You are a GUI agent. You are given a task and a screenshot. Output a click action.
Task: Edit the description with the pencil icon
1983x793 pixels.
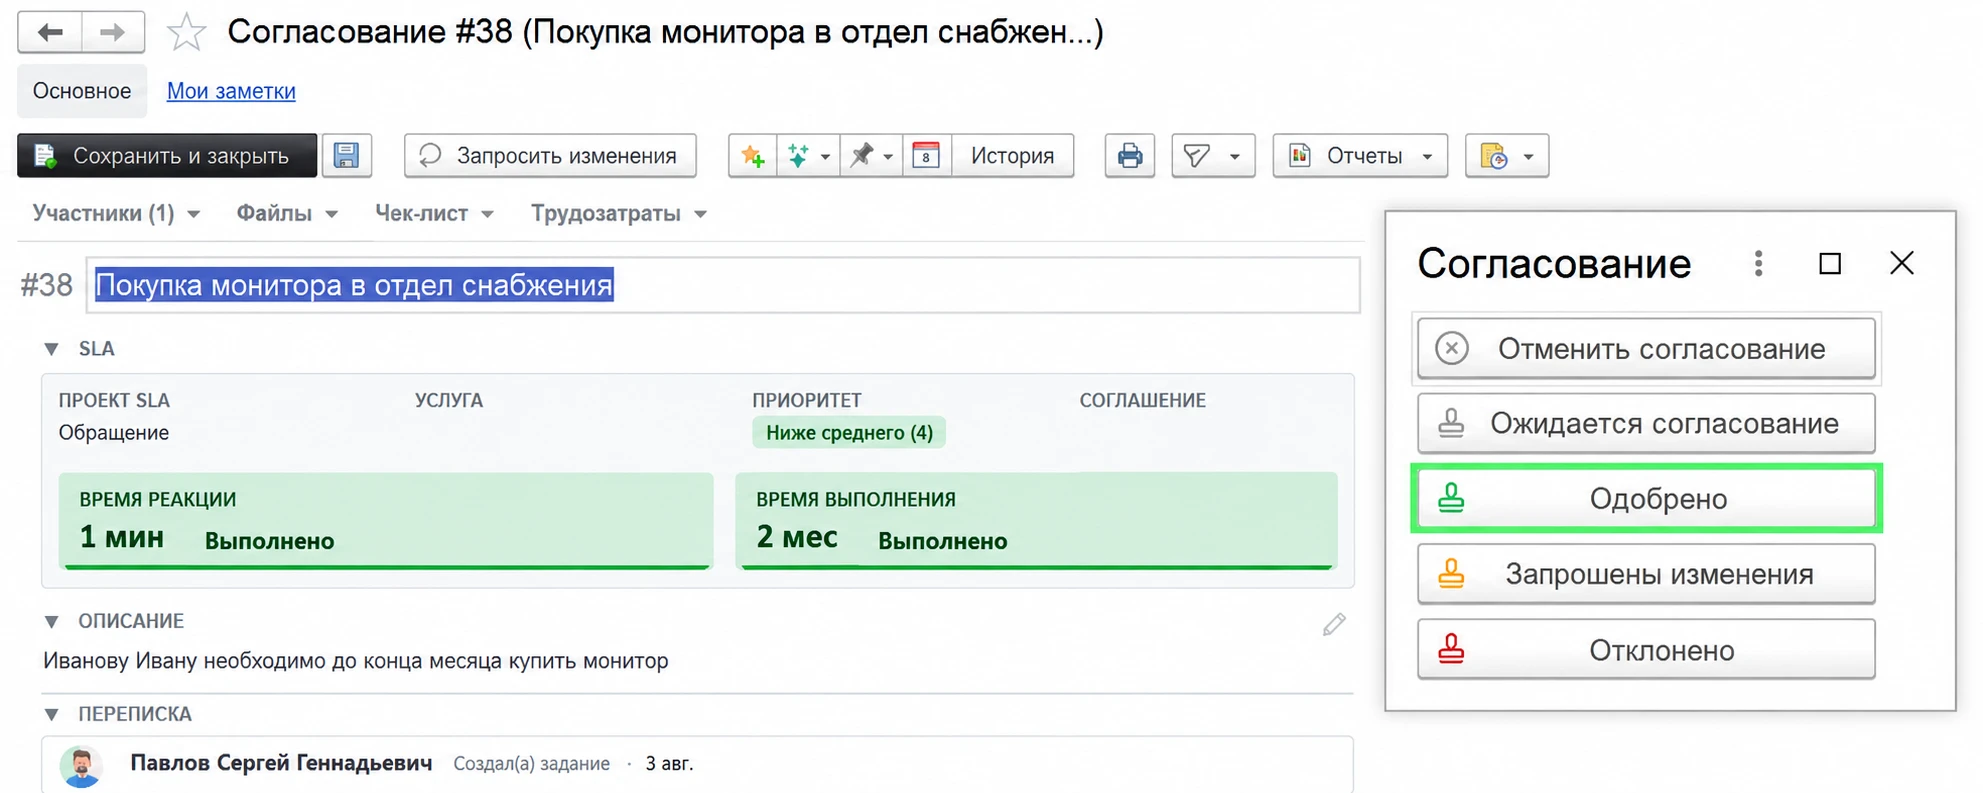[x=1334, y=625]
